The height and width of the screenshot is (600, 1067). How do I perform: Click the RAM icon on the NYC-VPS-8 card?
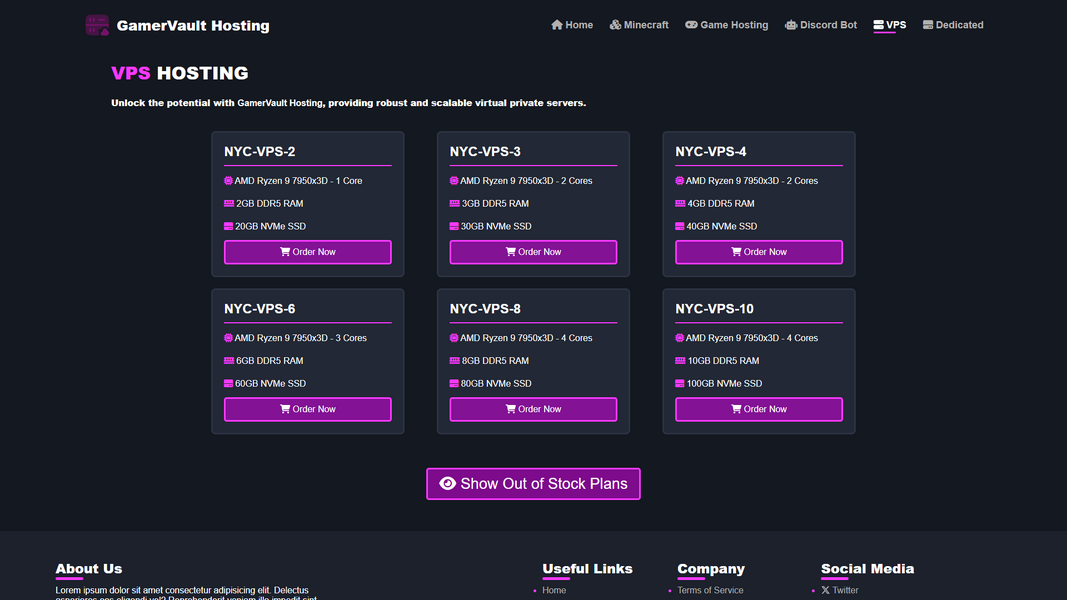tap(456, 360)
